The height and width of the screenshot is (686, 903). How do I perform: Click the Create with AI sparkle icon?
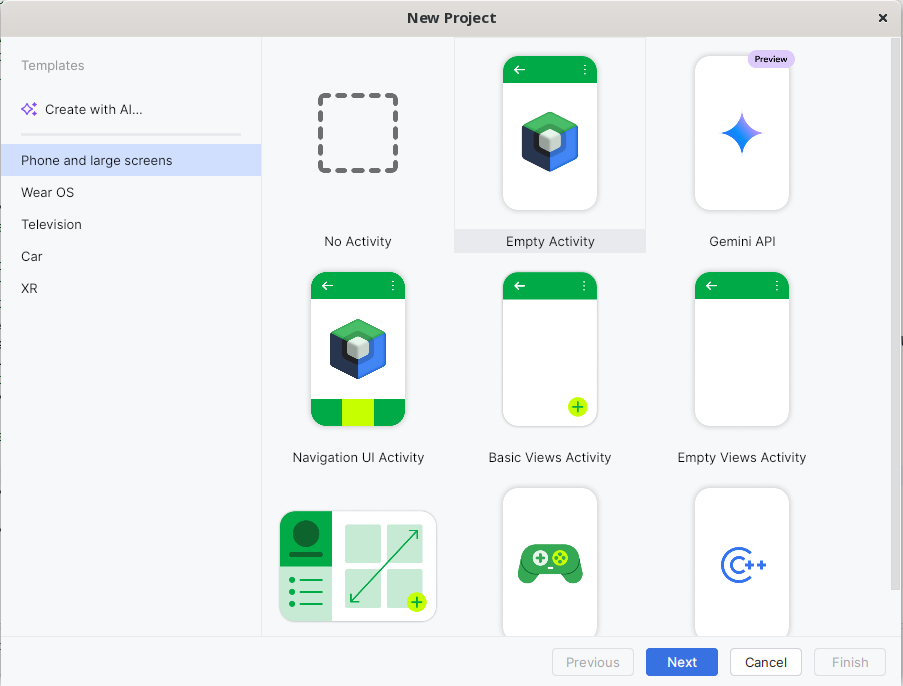click(29, 109)
